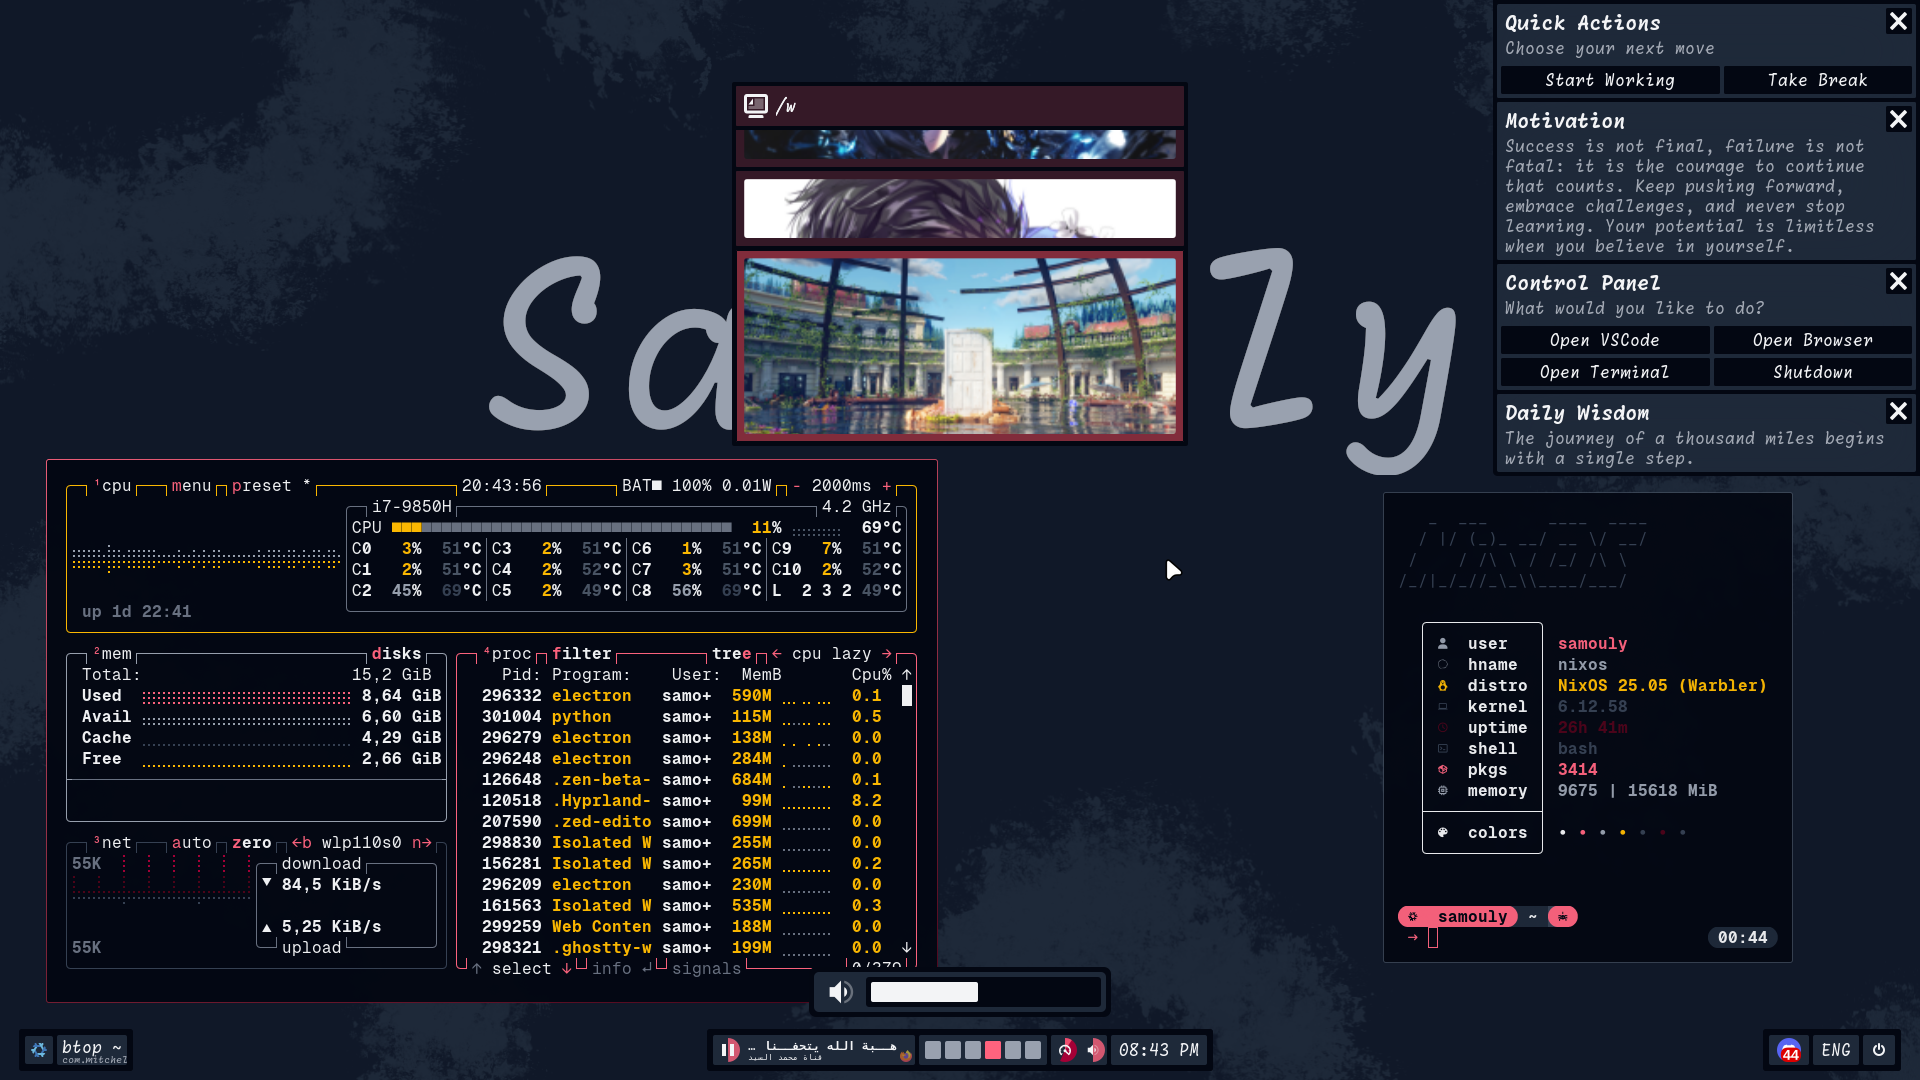Switch to the first workspace square
Screen dimensions: 1920x1080
[x=932, y=1050]
